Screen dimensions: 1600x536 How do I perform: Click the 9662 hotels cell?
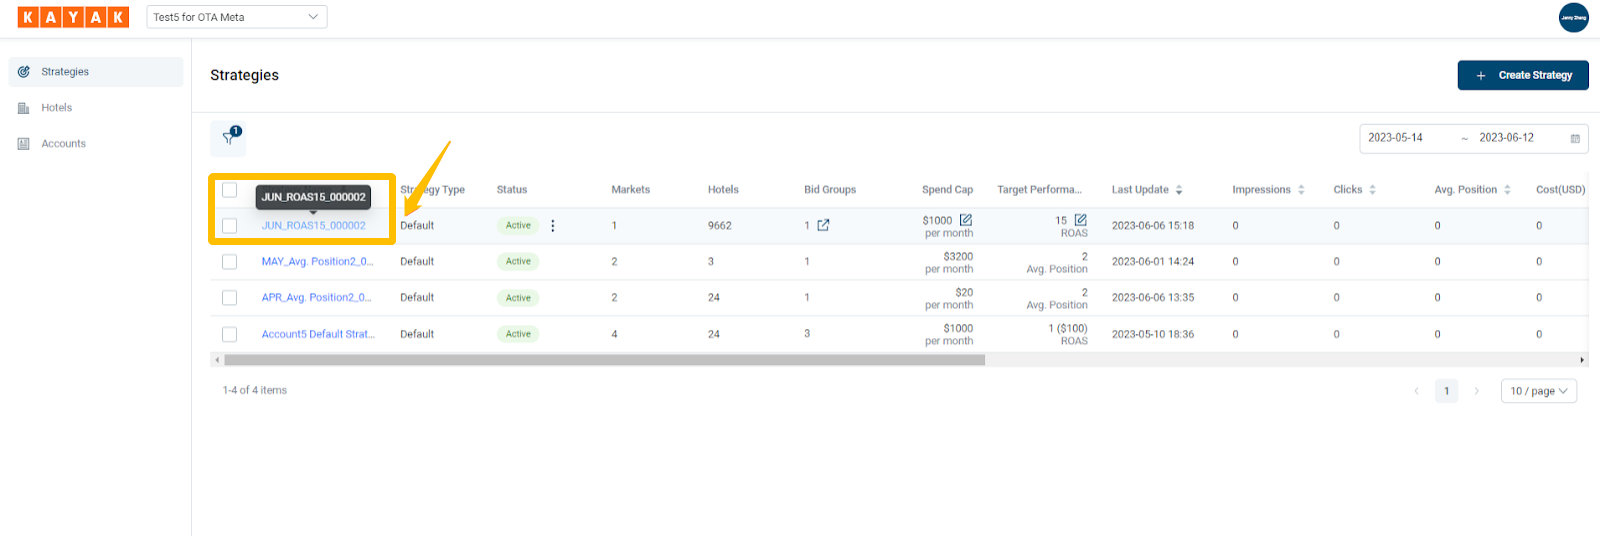[x=720, y=226]
